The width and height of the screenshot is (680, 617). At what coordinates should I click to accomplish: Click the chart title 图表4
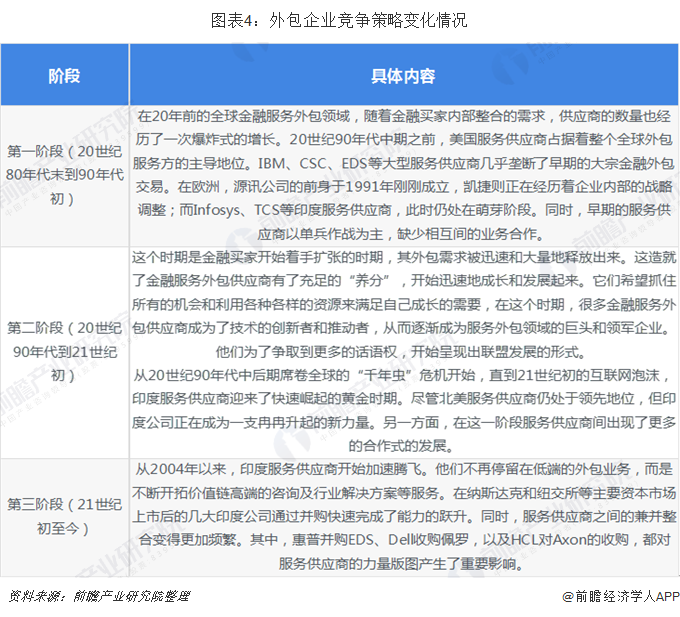click(339, 19)
